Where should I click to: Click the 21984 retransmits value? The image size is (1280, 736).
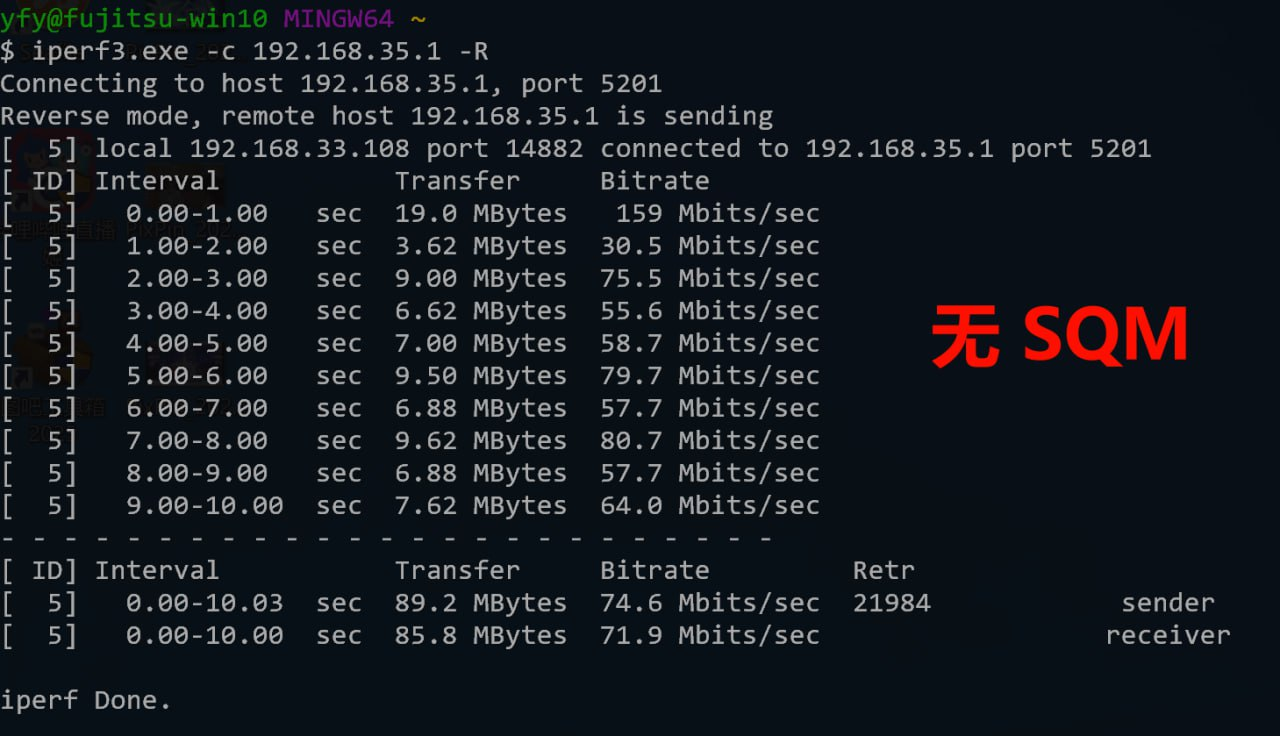891,603
